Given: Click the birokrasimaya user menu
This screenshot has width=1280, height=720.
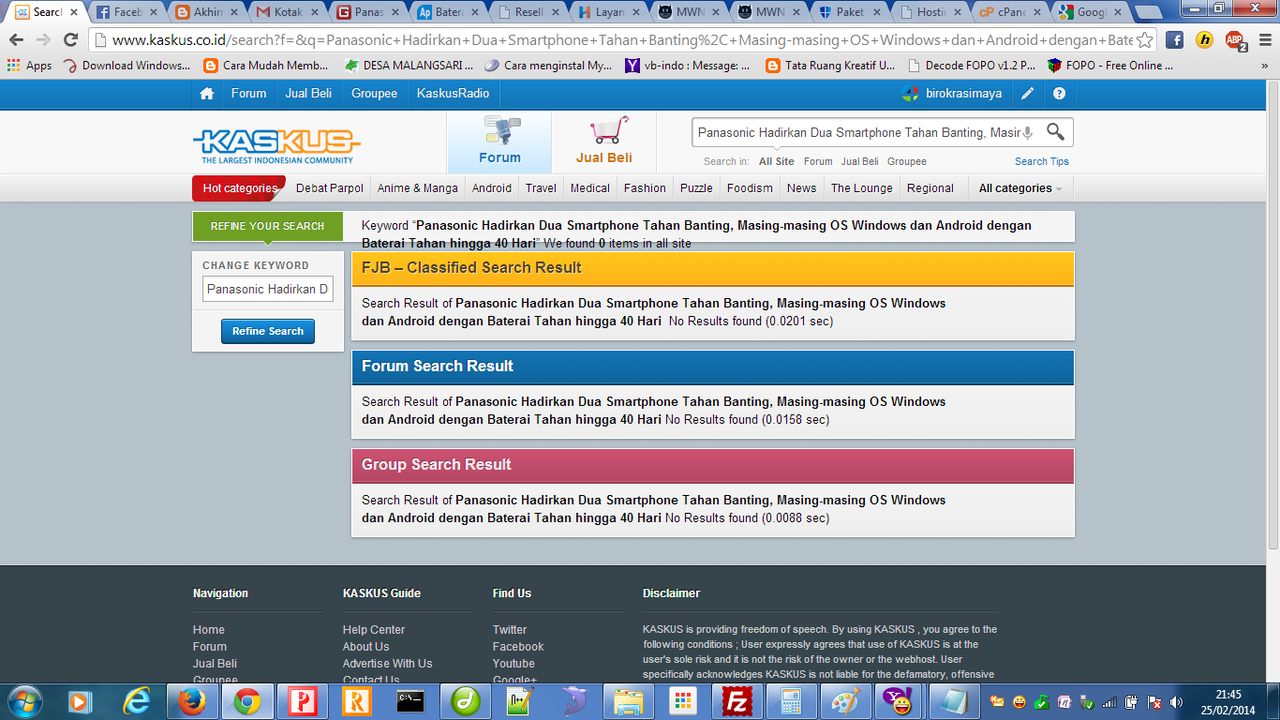Looking at the screenshot, I should [952, 93].
